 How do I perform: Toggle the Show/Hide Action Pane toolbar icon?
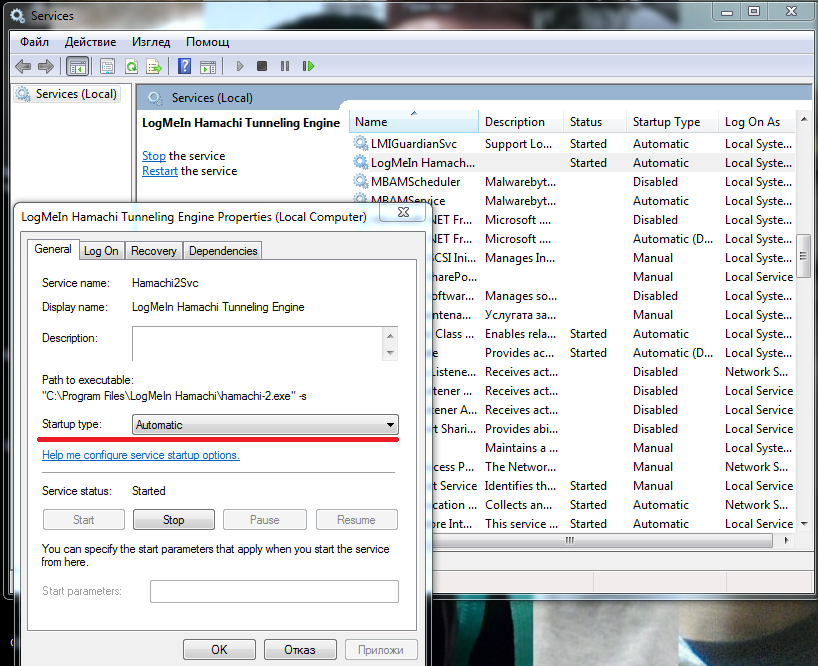[208, 66]
